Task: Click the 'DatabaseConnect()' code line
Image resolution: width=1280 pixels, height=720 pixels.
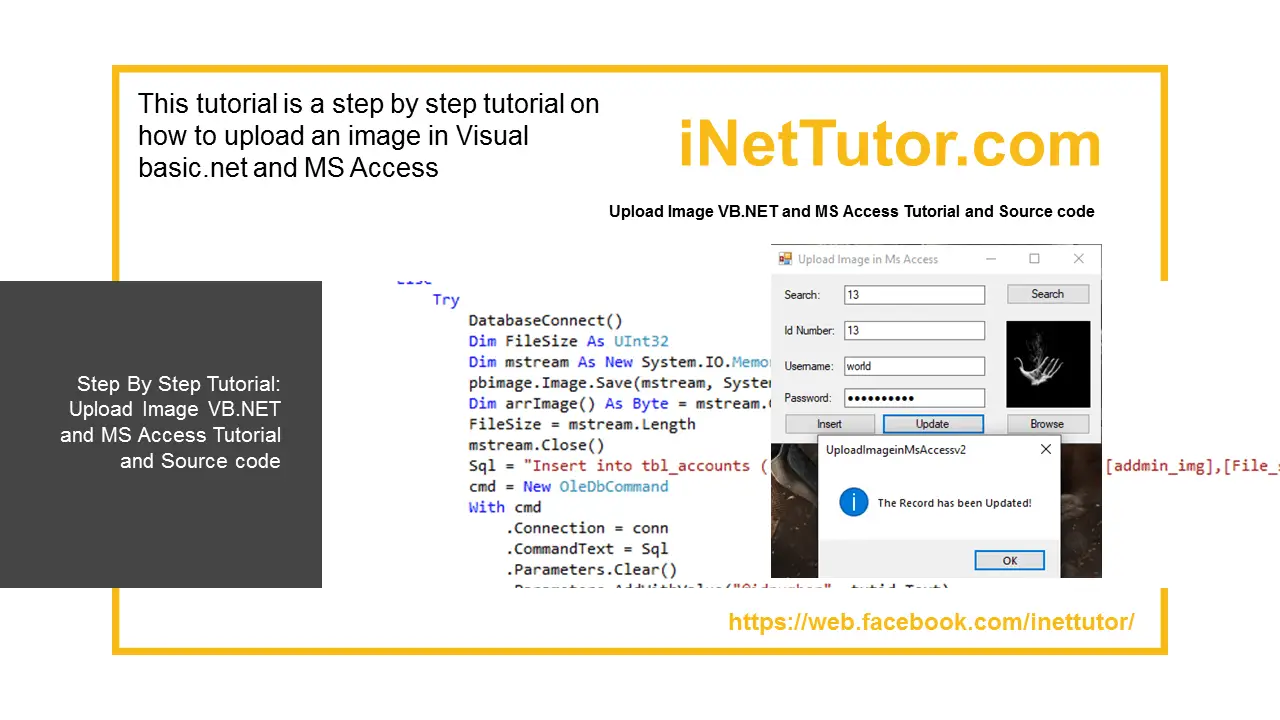Action: (x=545, y=321)
